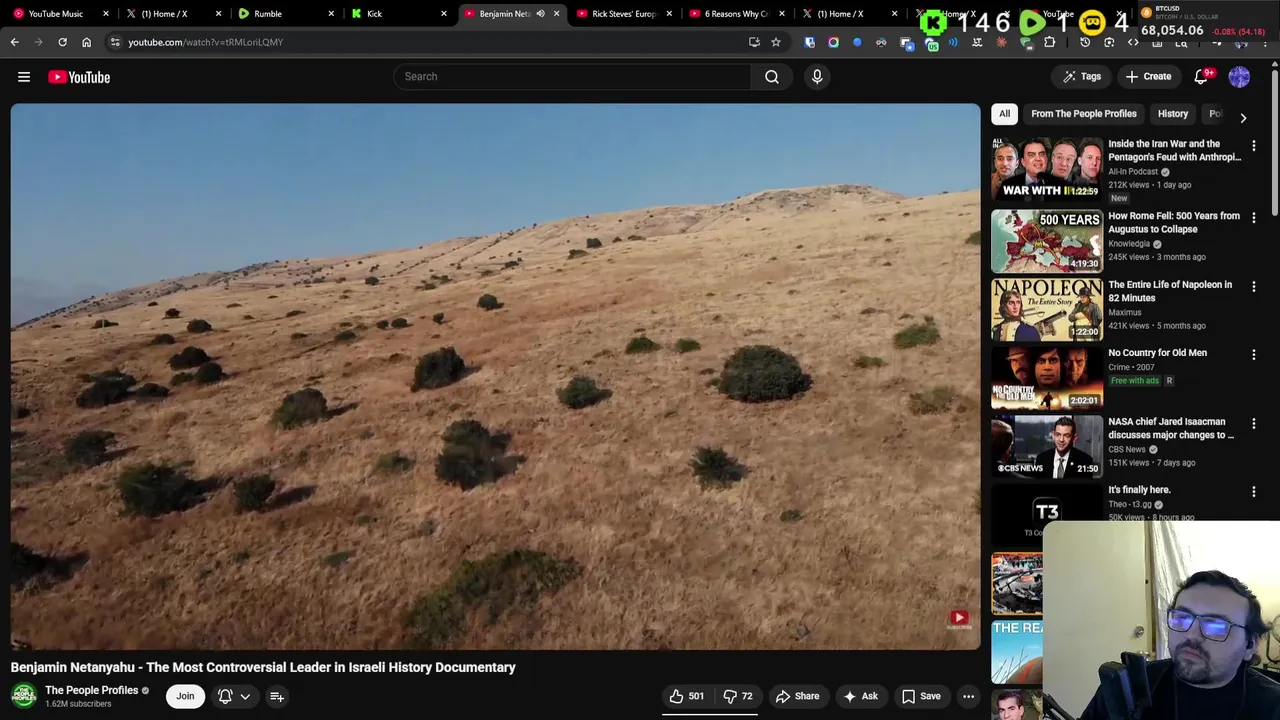Bookmark this page with star icon
This screenshot has height=720, width=1280.
pos(775,42)
